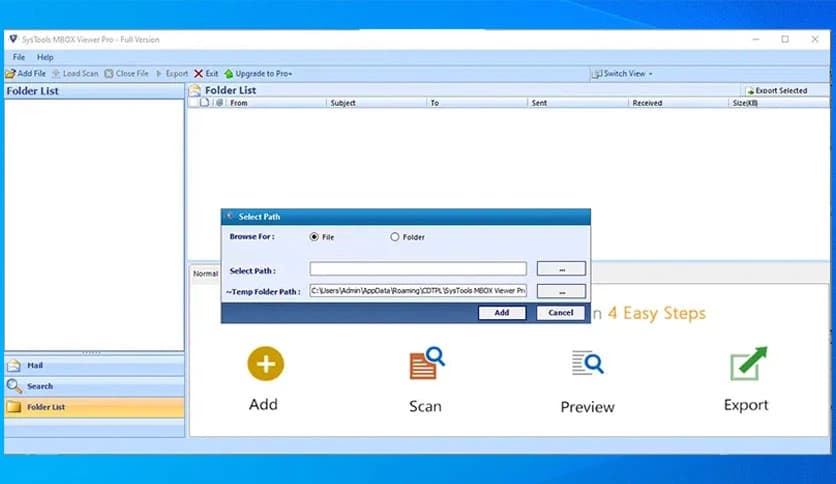Click the Add File toolbar icon

pos(11,74)
